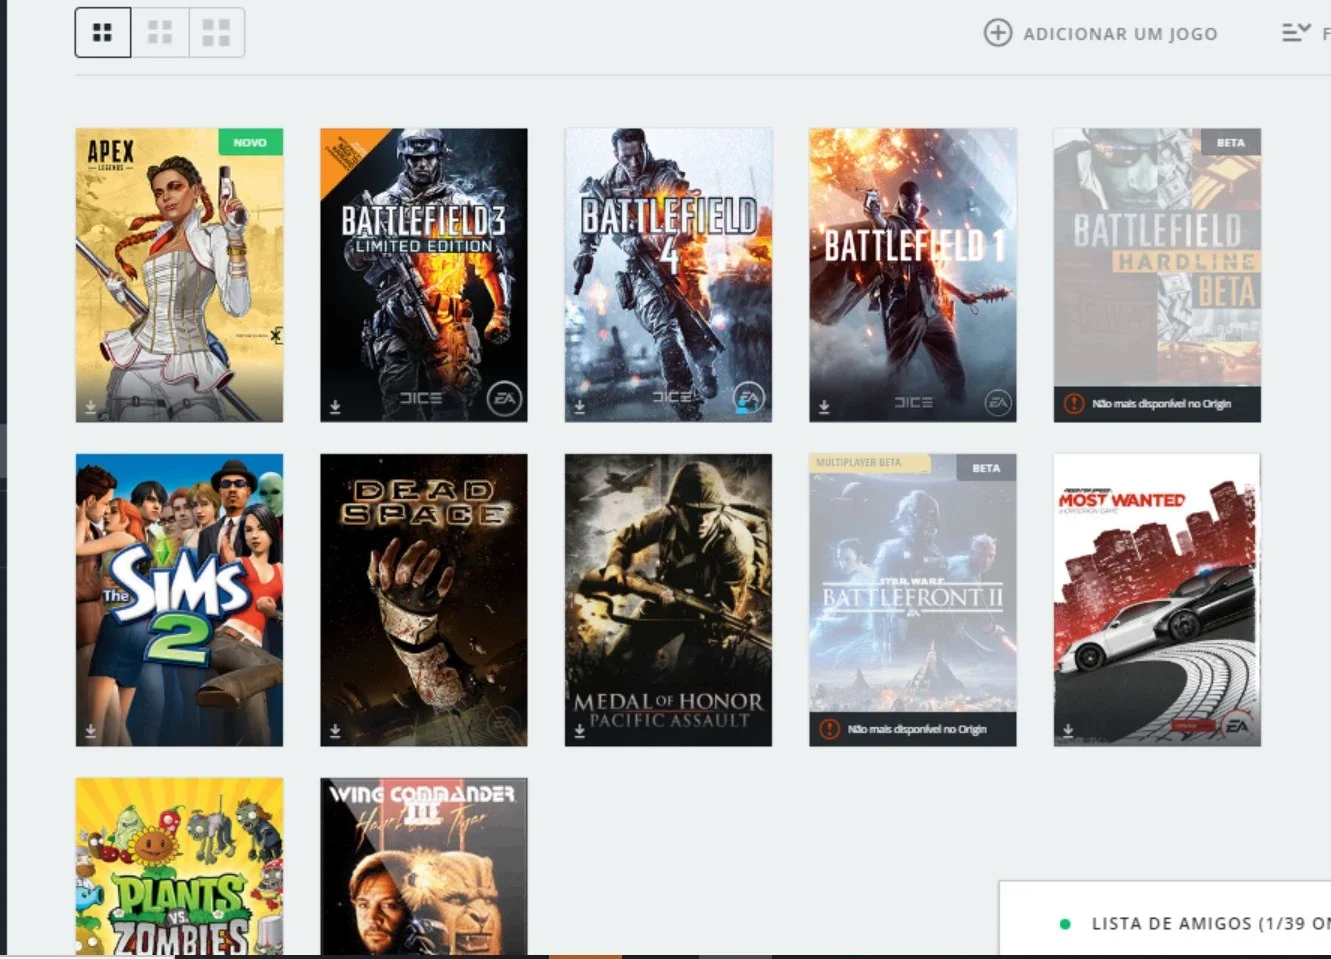1331x959 pixels.
Task: Click the warning icon on Battlefront II
Action: point(829,729)
